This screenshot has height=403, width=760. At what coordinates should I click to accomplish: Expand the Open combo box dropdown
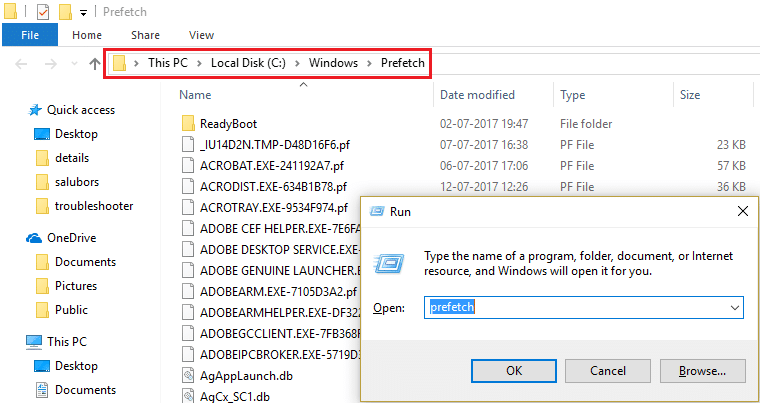pos(734,308)
